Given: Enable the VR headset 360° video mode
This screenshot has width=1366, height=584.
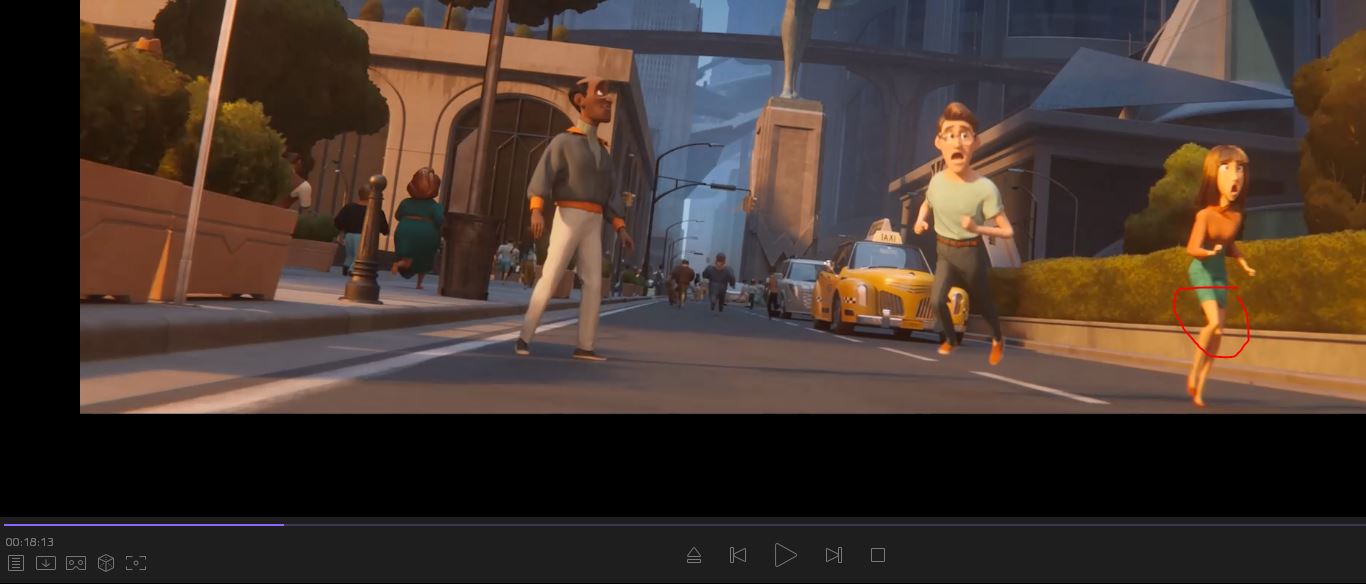Looking at the screenshot, I should (x=76, y=563).
